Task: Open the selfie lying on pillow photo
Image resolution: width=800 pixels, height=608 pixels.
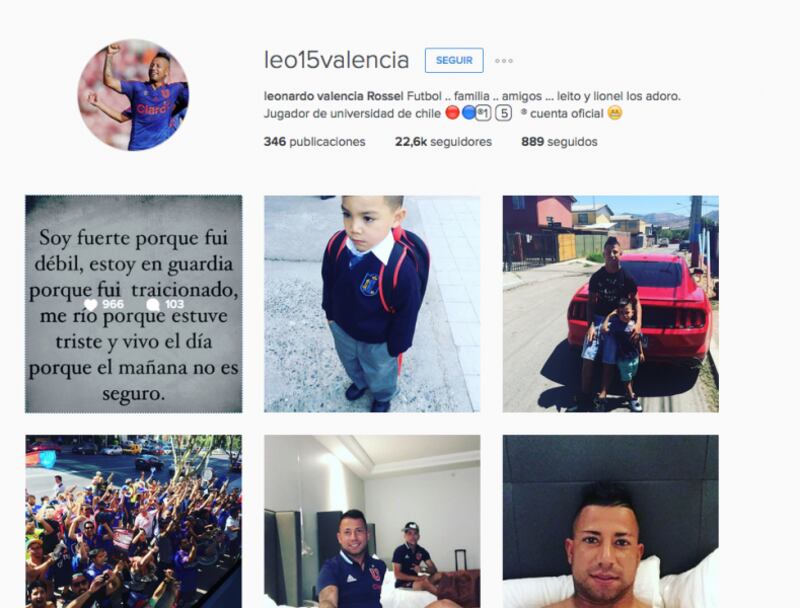Action: (x=611, y=521)
